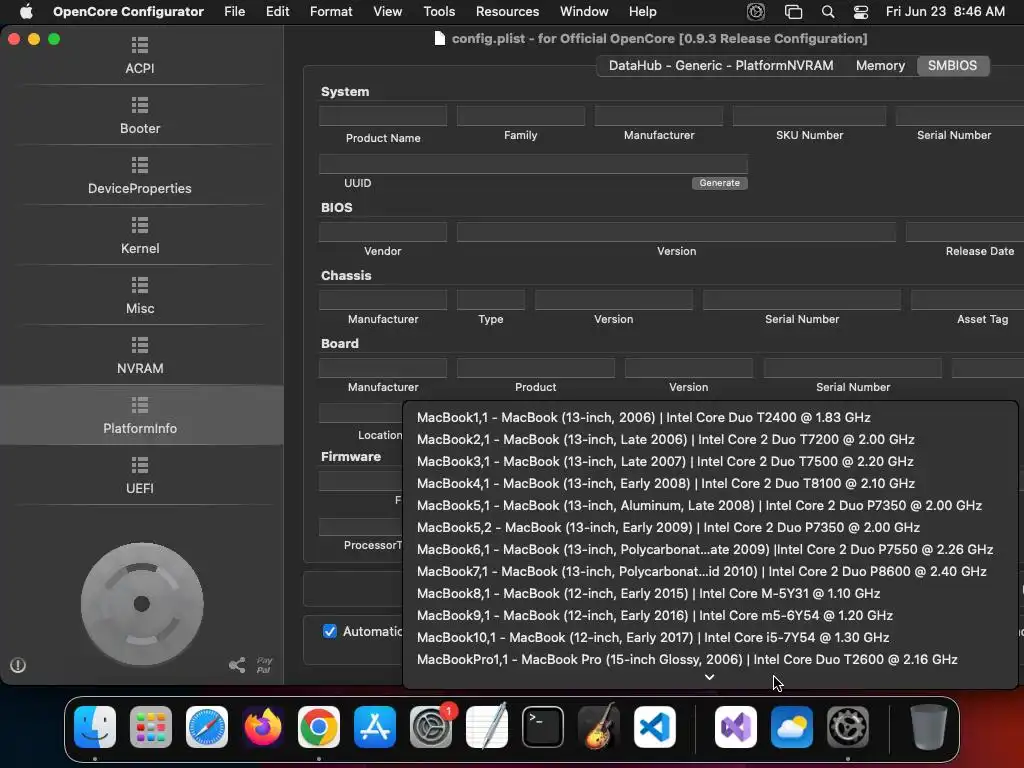Open the Misc section
This screenshot has height=768, width=1024.
coord(140,296)
